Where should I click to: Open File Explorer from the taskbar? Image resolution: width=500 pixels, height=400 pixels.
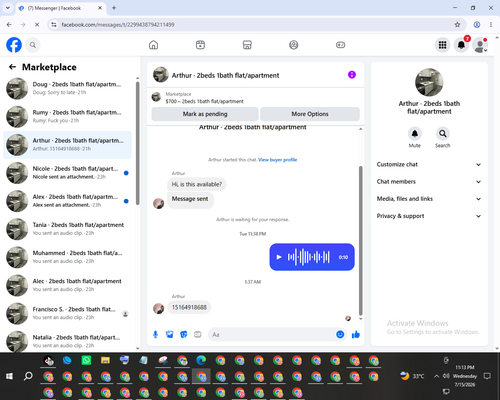pyautogui.click(x=105, y=360)
